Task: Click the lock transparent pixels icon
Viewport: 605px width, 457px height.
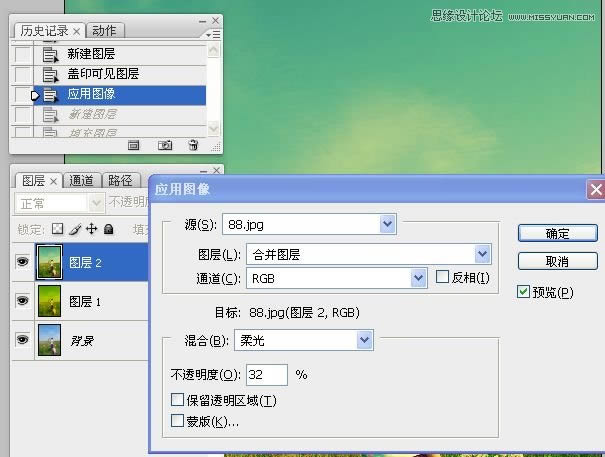Action: (x=57, y=229)
